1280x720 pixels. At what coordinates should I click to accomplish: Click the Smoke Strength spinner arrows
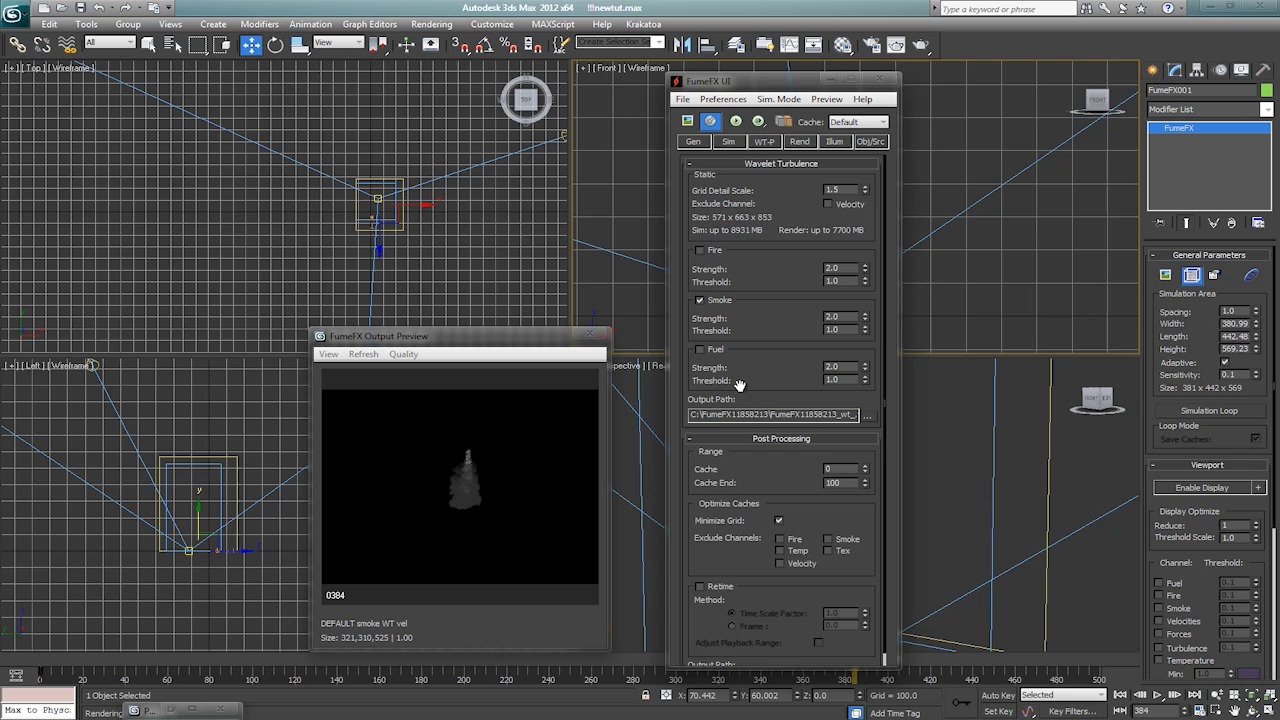click(x=865, y=317)
